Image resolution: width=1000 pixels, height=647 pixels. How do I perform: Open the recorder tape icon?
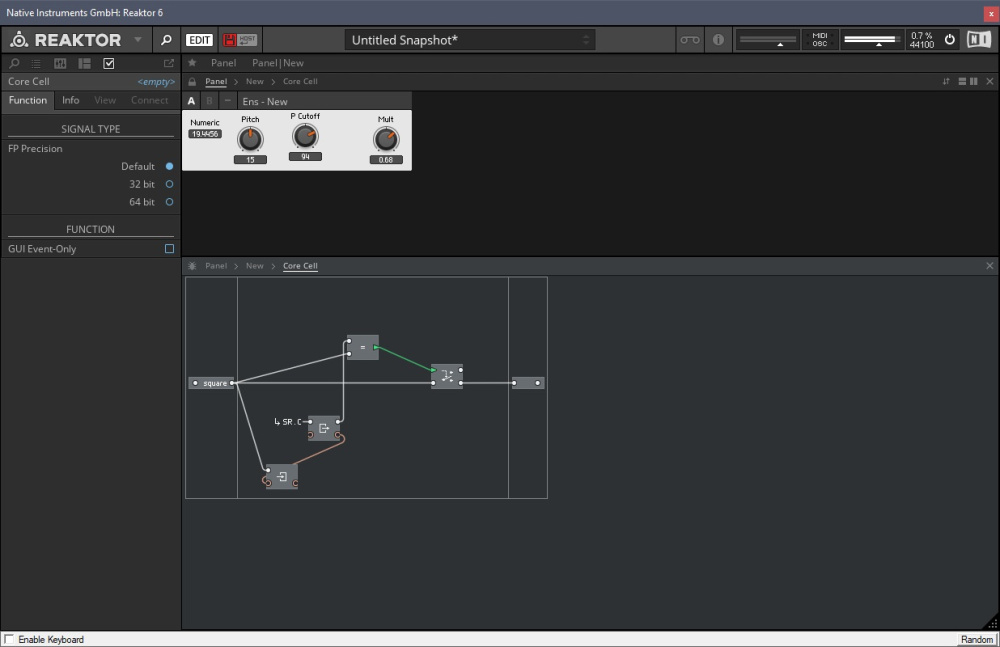coord(689,40)
